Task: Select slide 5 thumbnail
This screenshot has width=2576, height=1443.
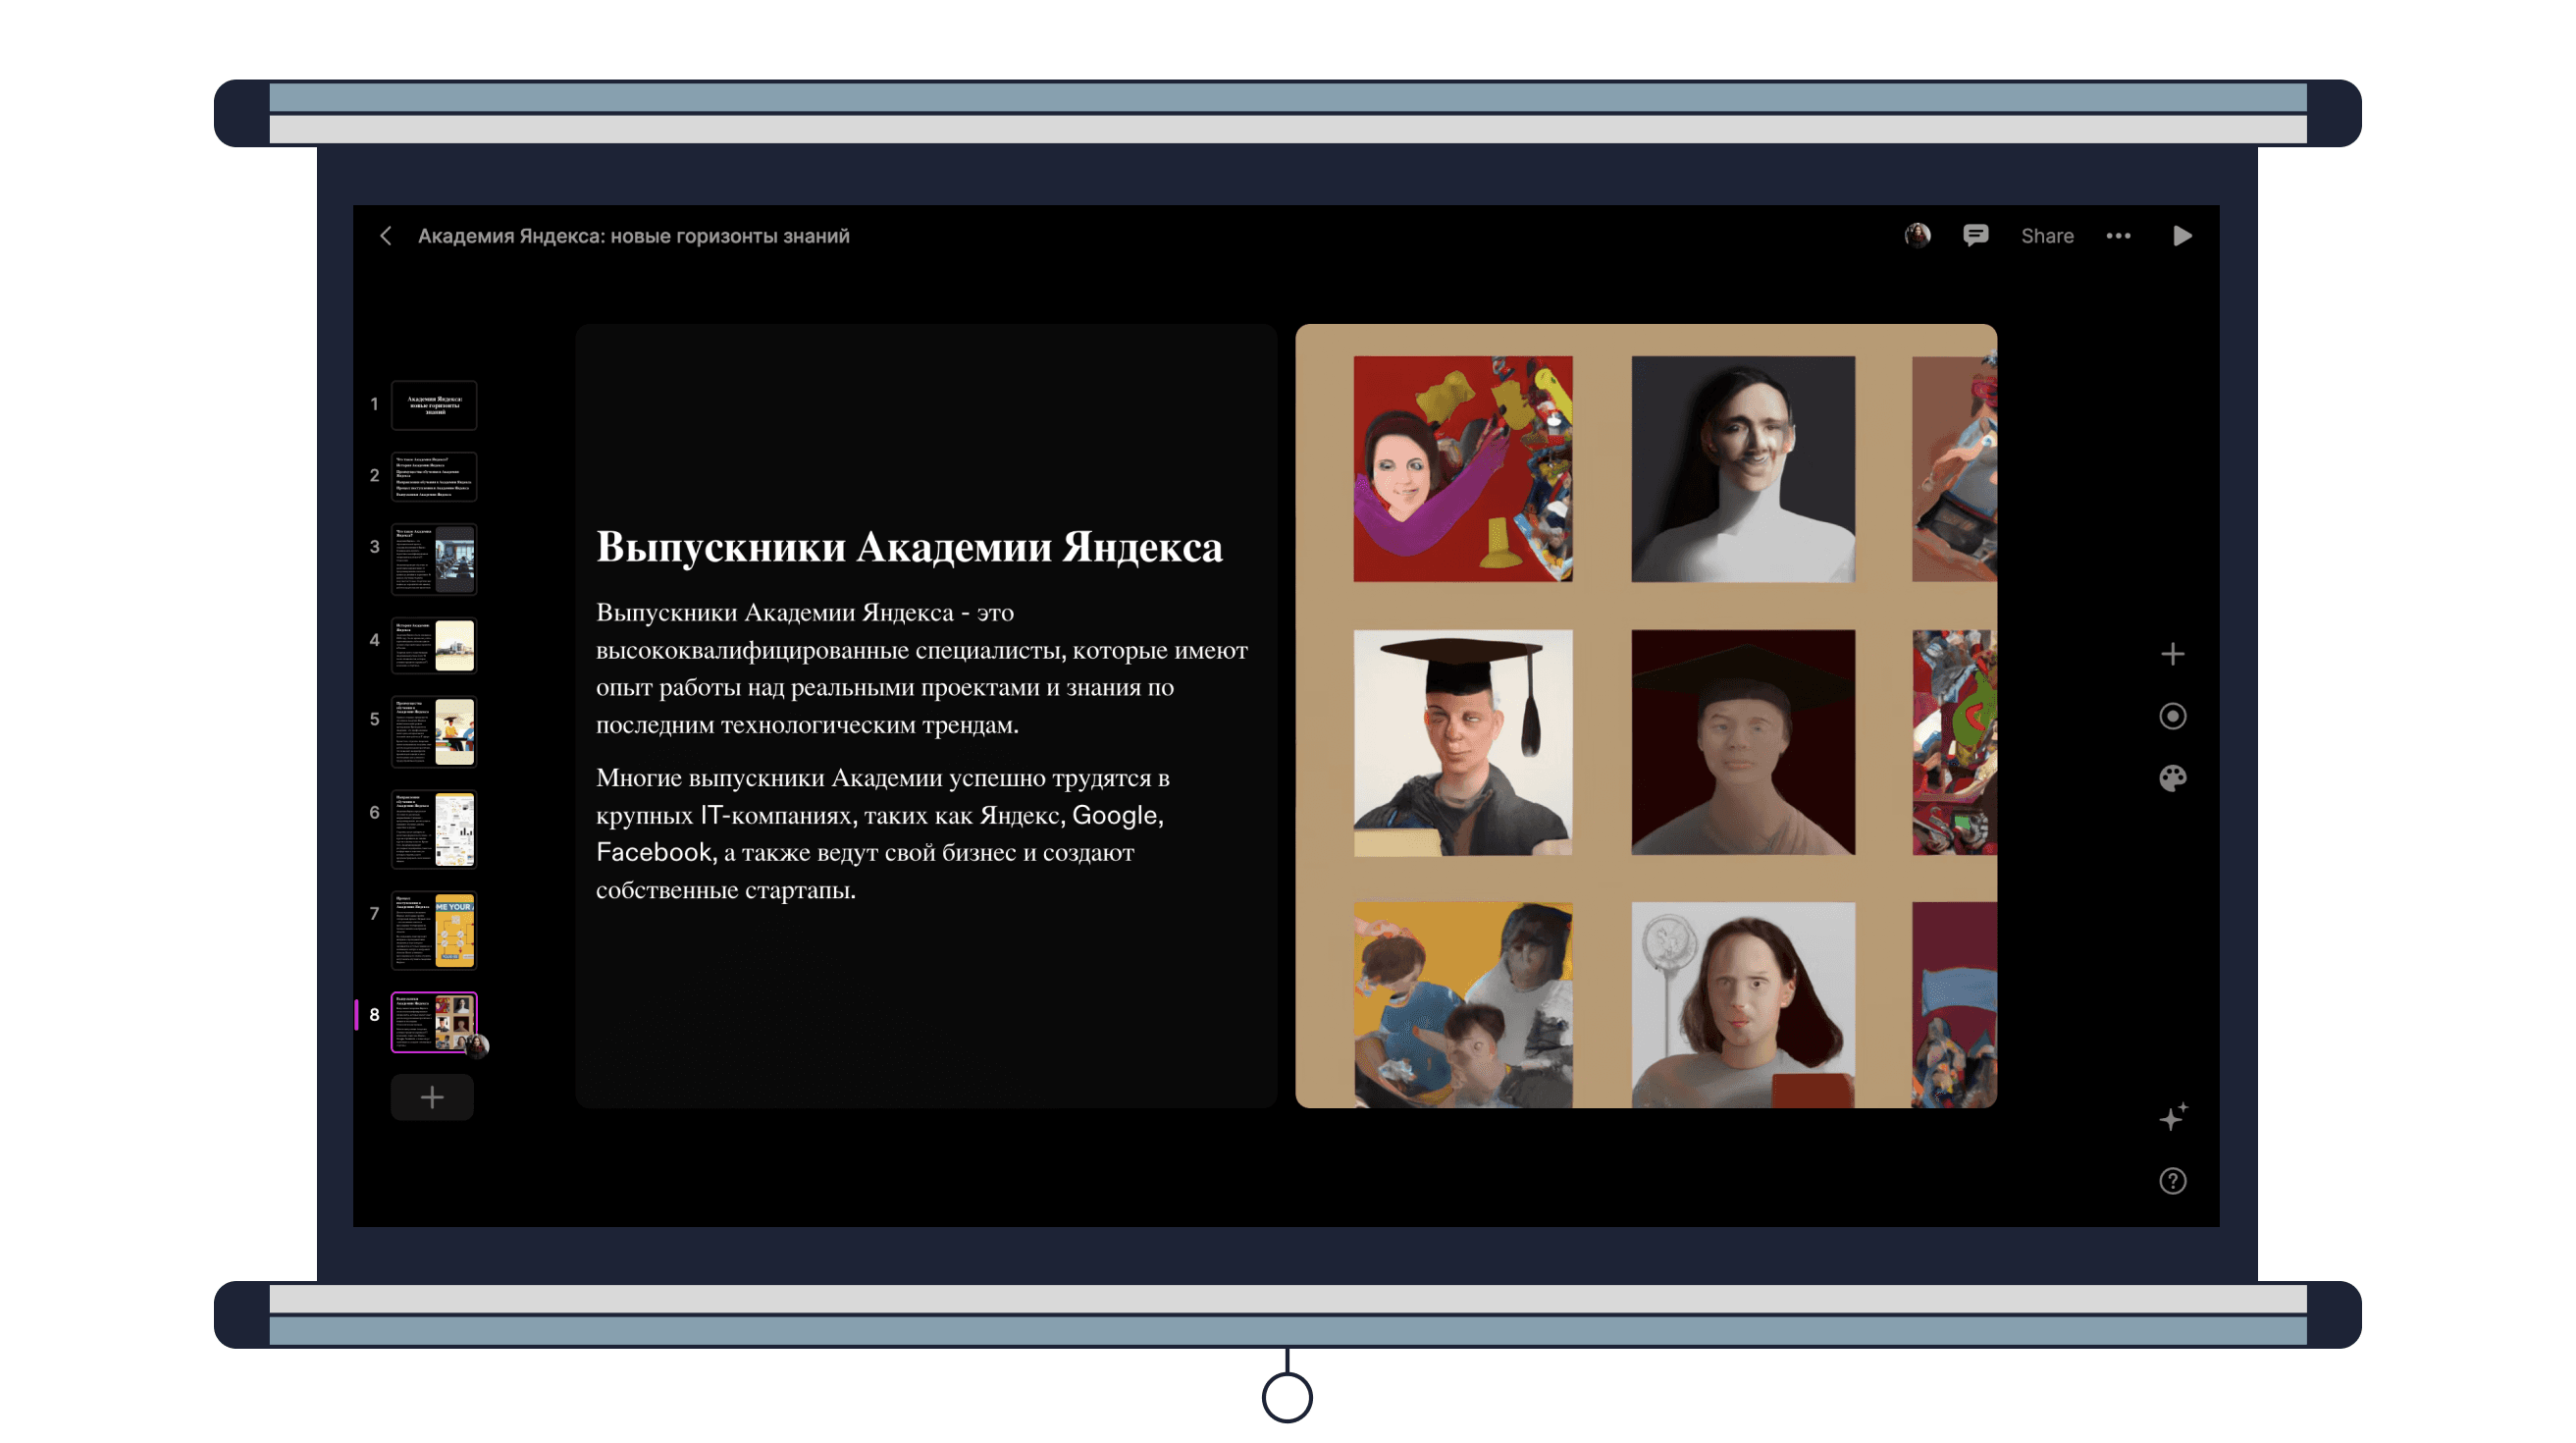Action: [434, 732]
